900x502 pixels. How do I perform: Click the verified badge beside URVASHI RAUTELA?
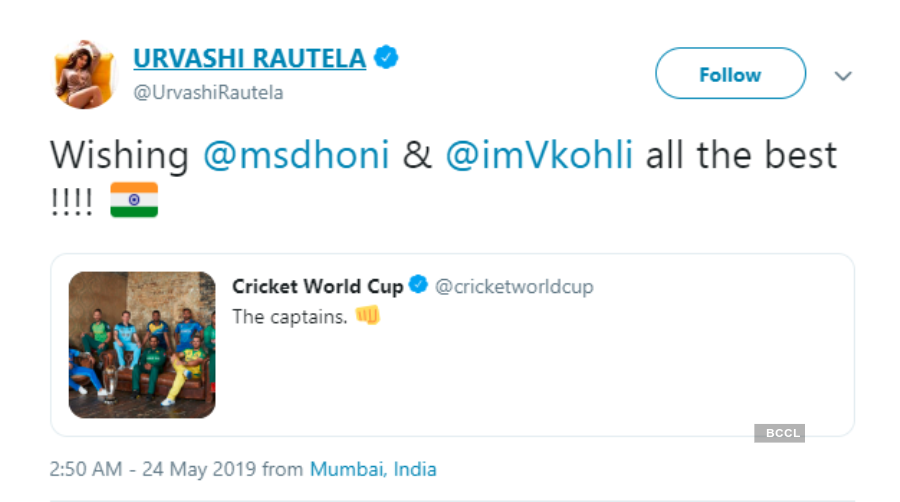387,59
